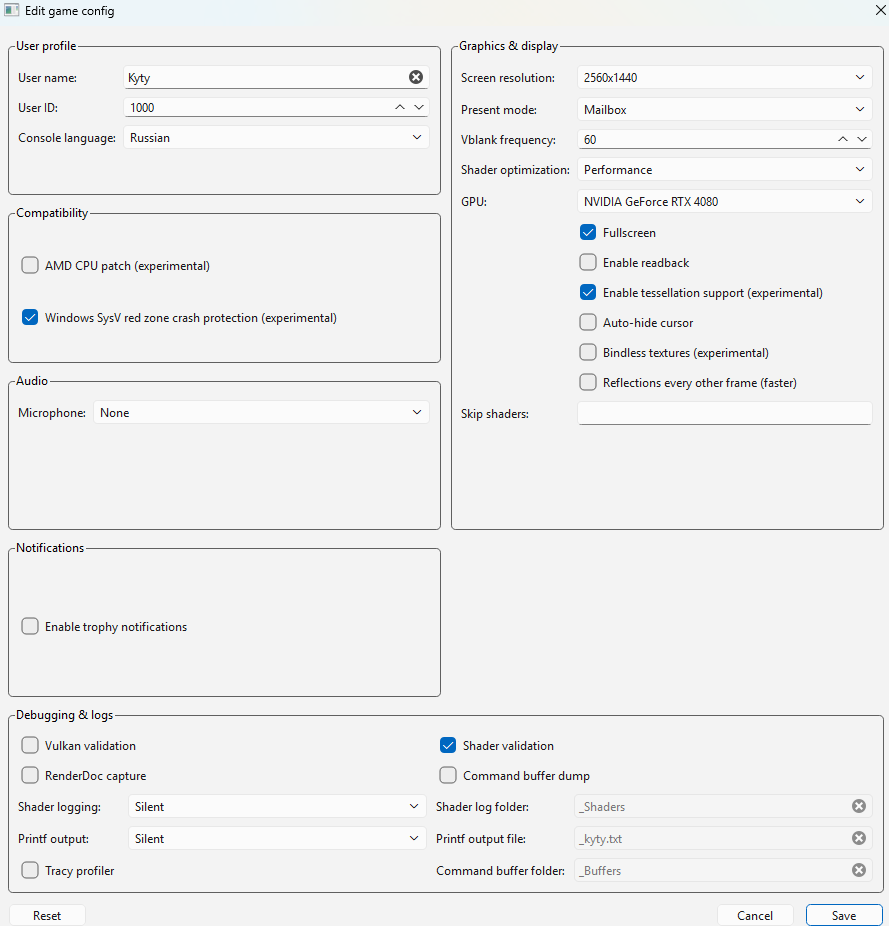Decrease the Vblank frequency value
889x926 pixels.
(862, 139)
